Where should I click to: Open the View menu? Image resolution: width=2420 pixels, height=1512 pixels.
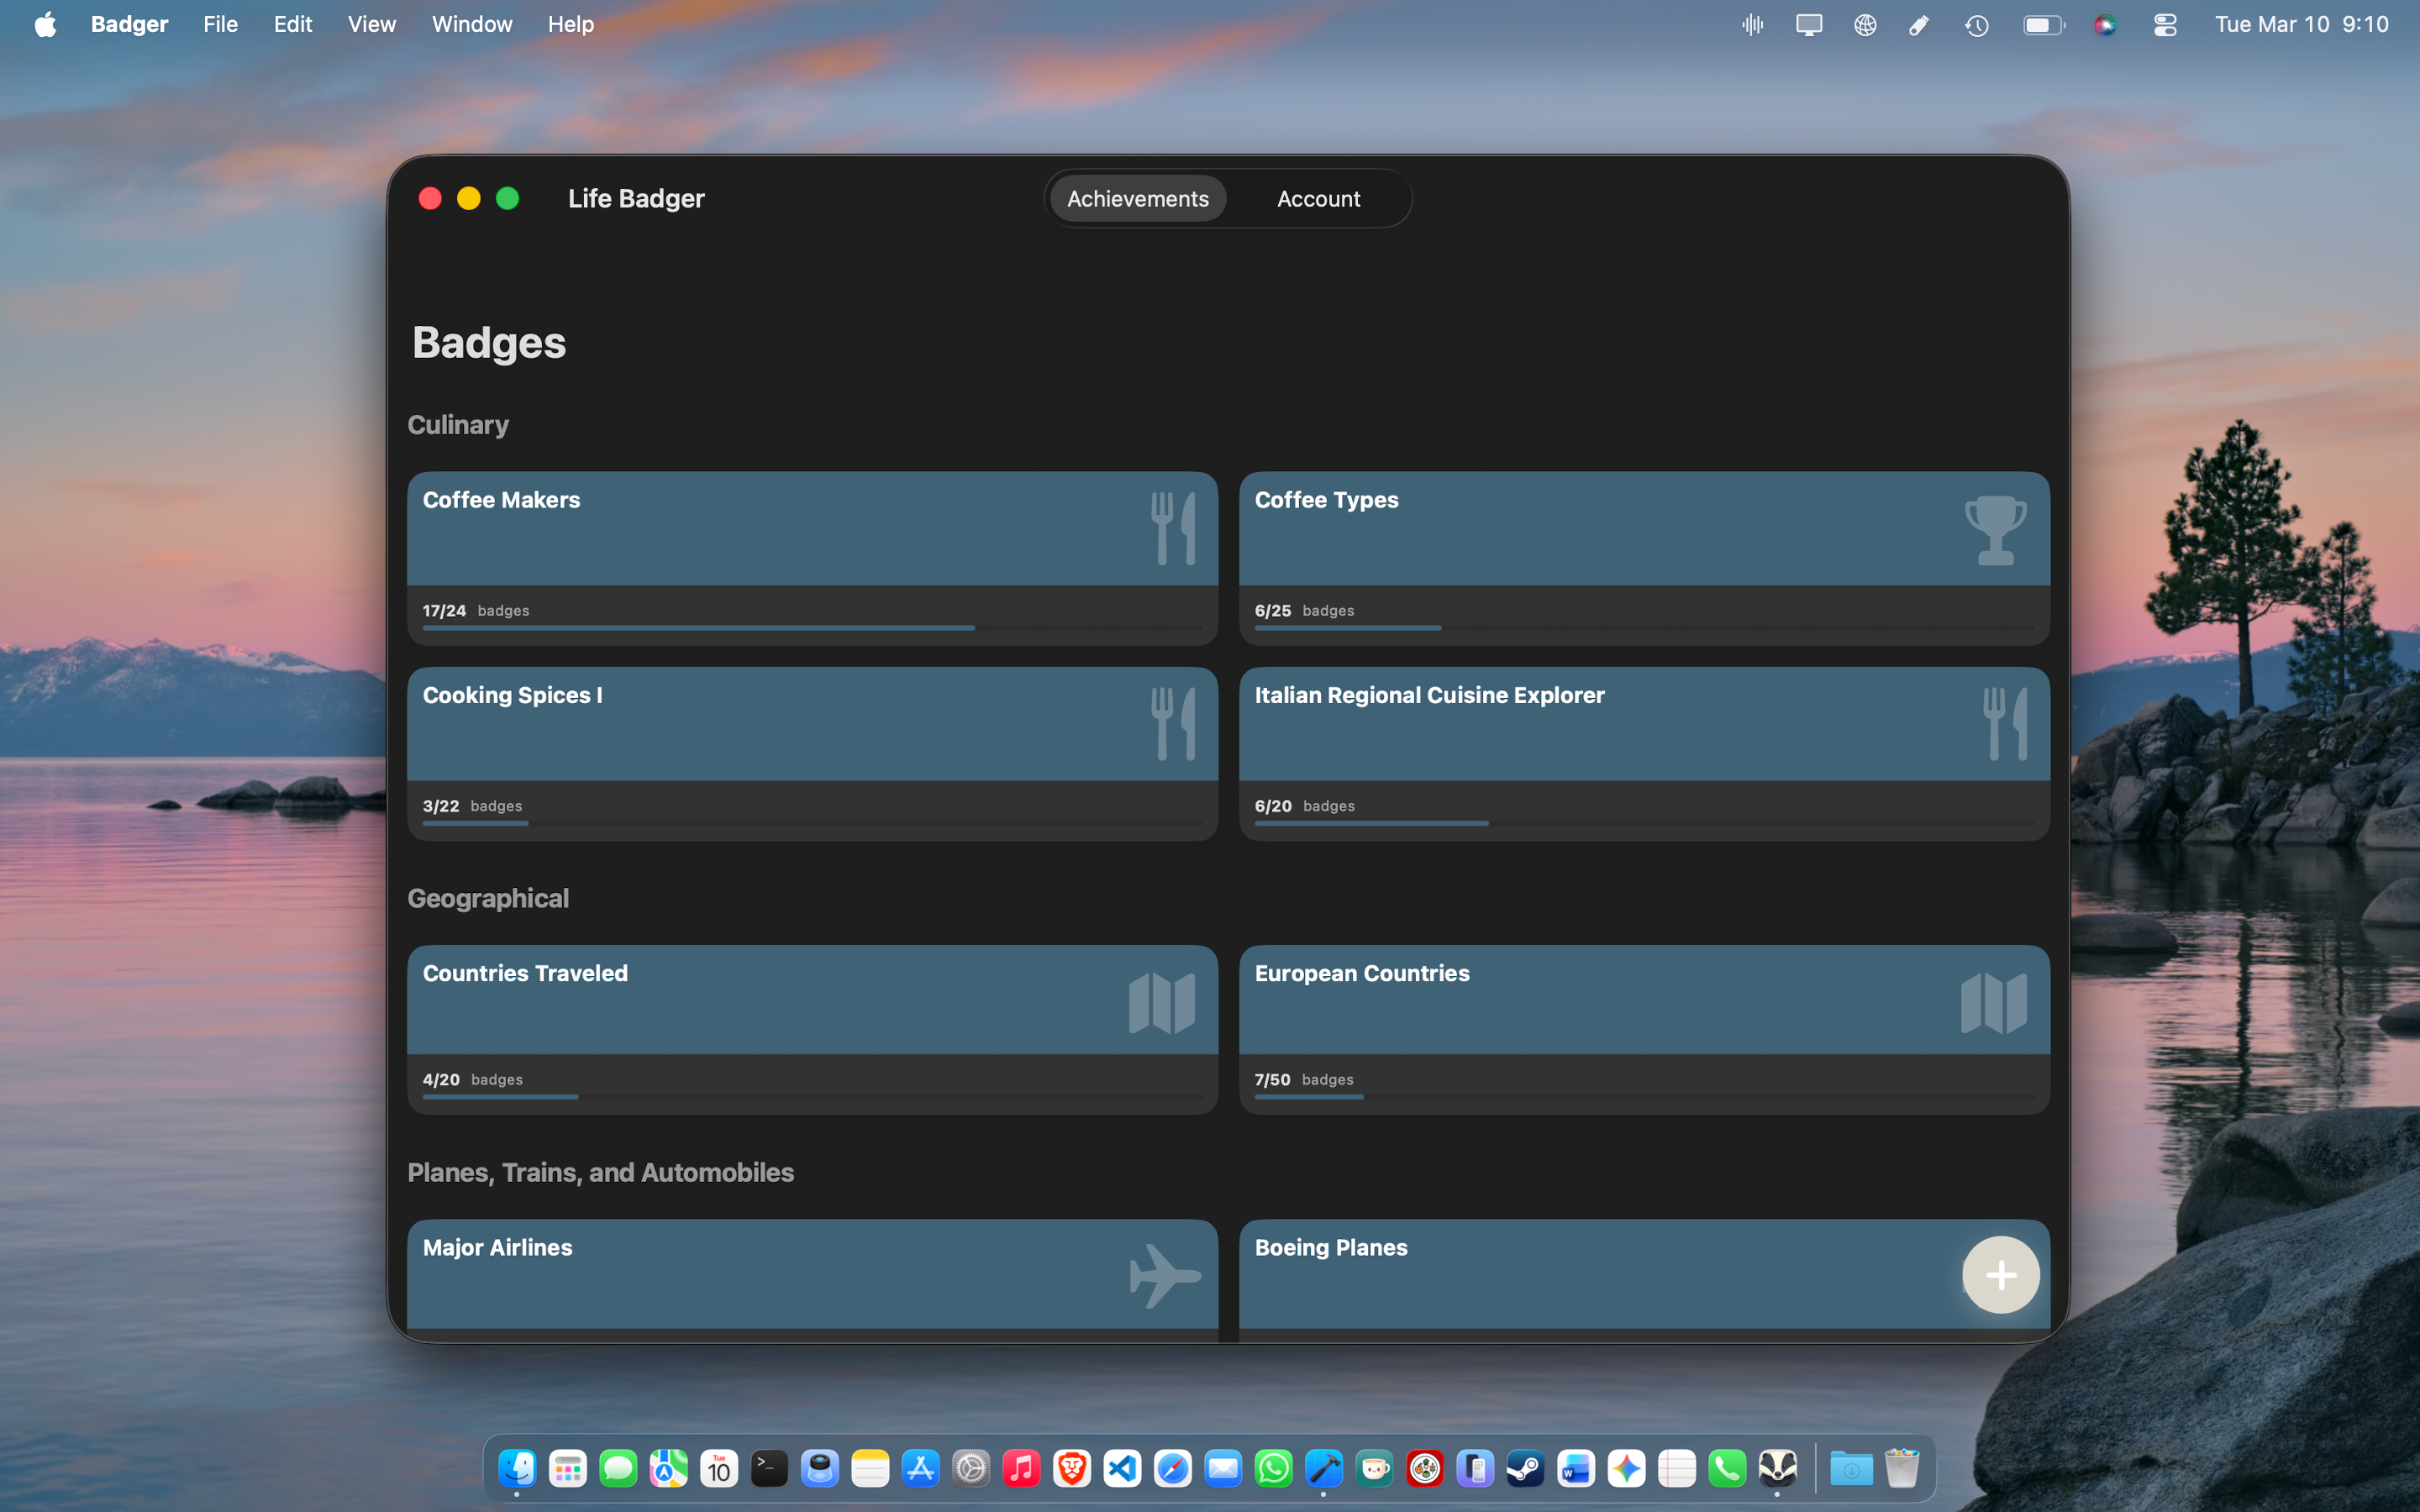[371, 24]
